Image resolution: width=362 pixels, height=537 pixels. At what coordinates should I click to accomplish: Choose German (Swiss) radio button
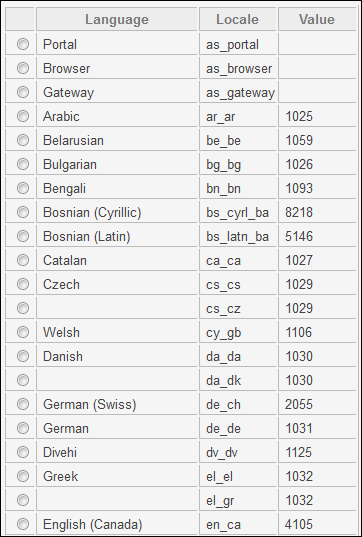[x=23, y=404]
